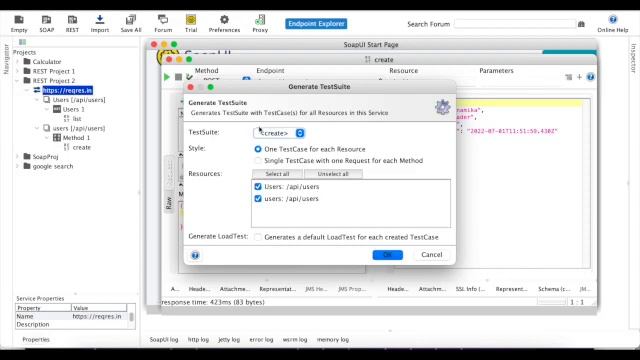Open the Forum toolbar icon

tap(163, 24)
